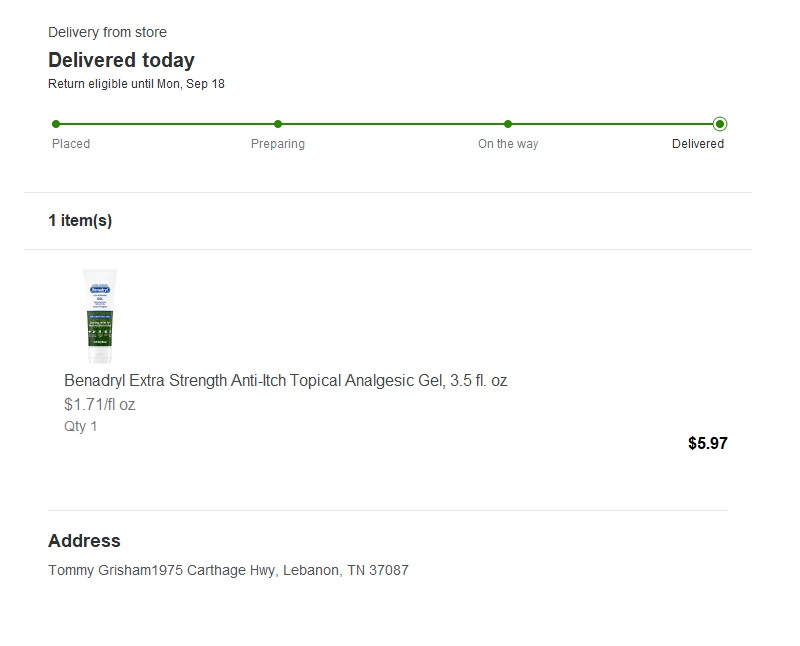Viewport: 800px width, 646px height.
Task: Click the "Preparing" label under the tracker
Action: 278,144
